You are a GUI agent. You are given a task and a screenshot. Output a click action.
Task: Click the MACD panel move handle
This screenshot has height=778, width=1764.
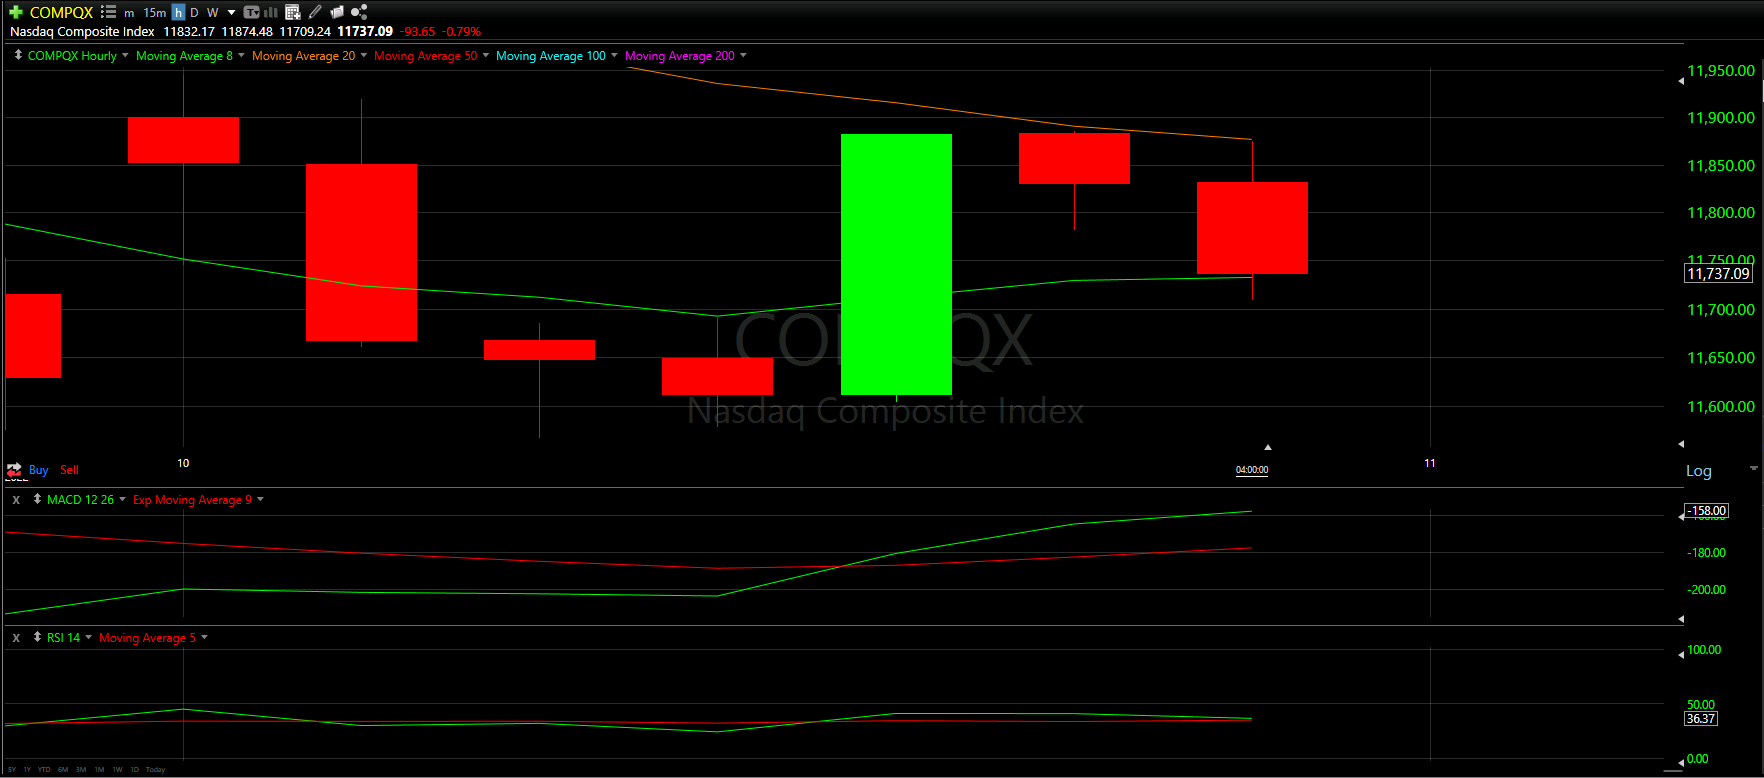(37, 499)
